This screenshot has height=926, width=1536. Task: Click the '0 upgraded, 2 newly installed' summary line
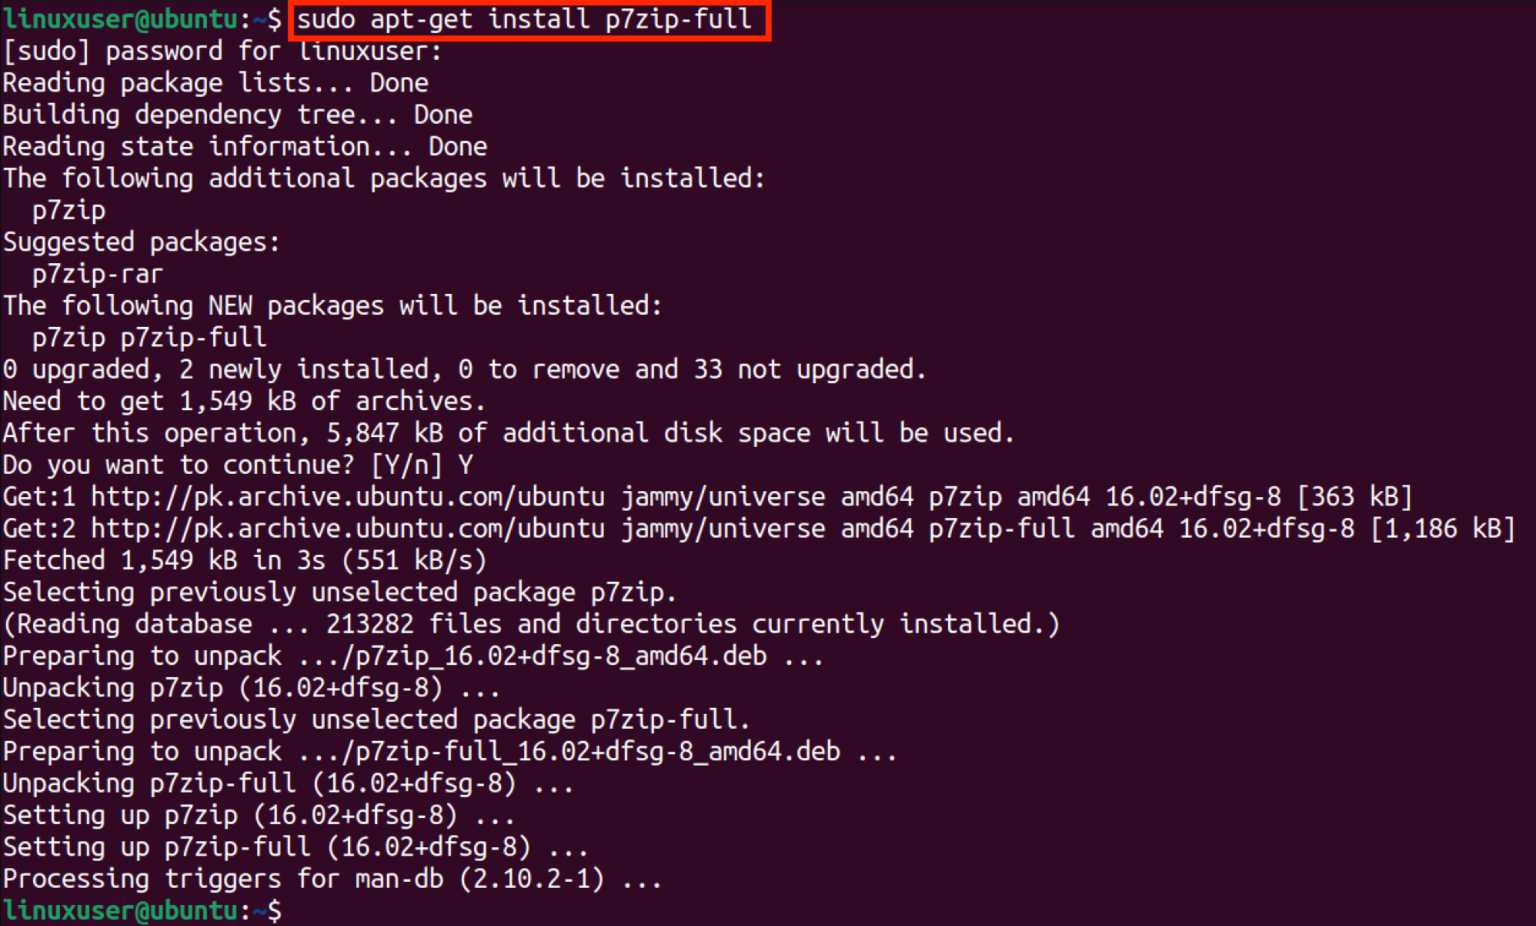coord(465,370)
